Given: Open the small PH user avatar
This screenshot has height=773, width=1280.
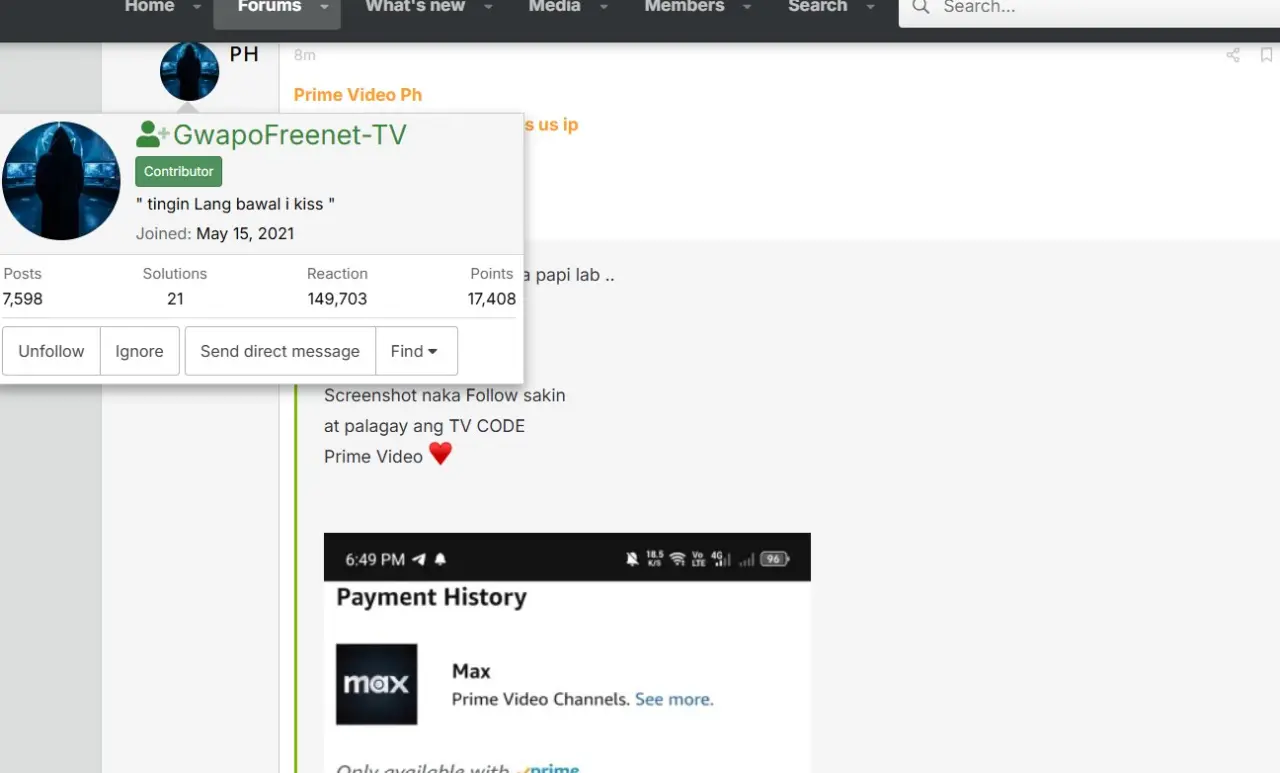Looking at the screenshot, I should (x=189, y=71).
